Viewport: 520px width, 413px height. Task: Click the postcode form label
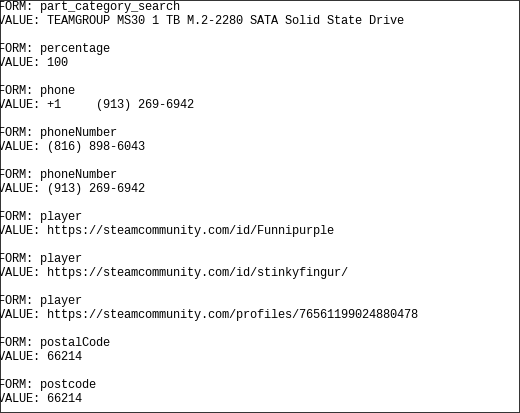[68, 384]
